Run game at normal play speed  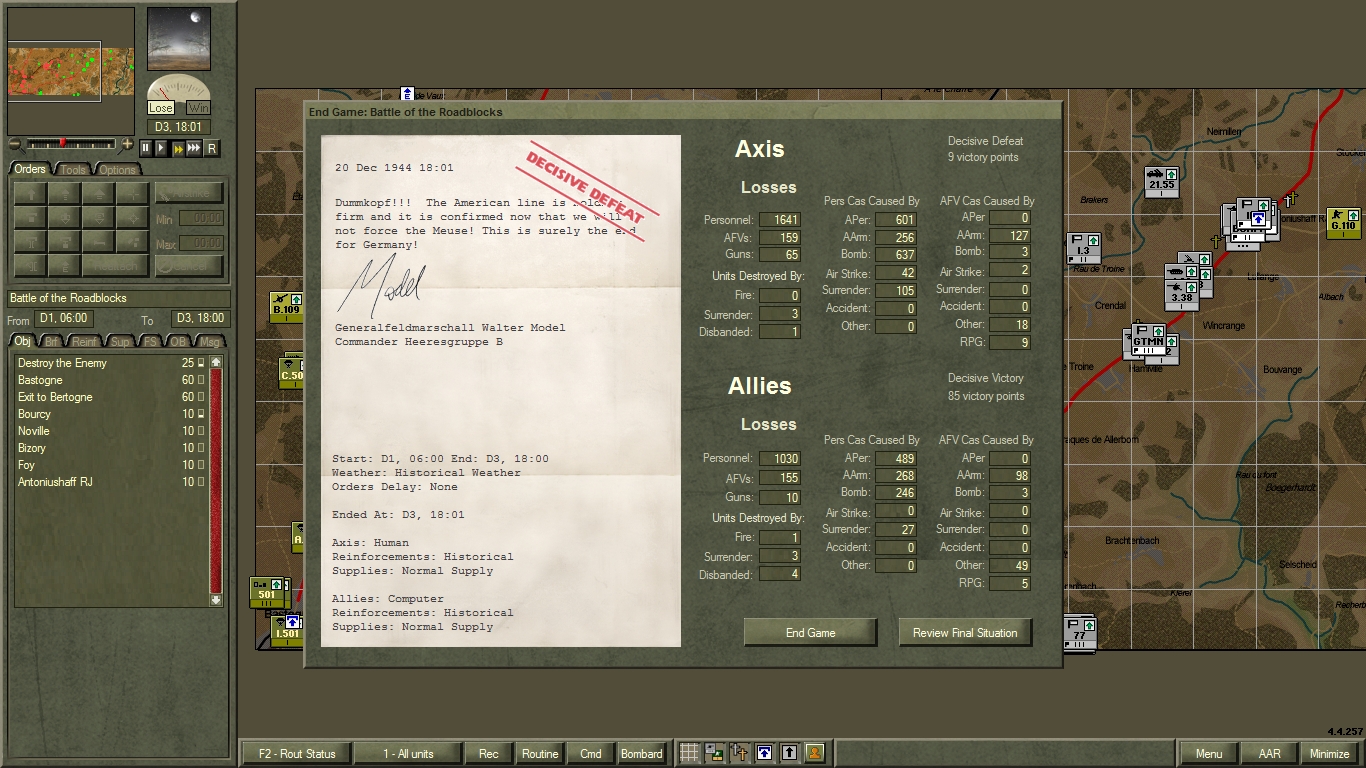[161, 148]
